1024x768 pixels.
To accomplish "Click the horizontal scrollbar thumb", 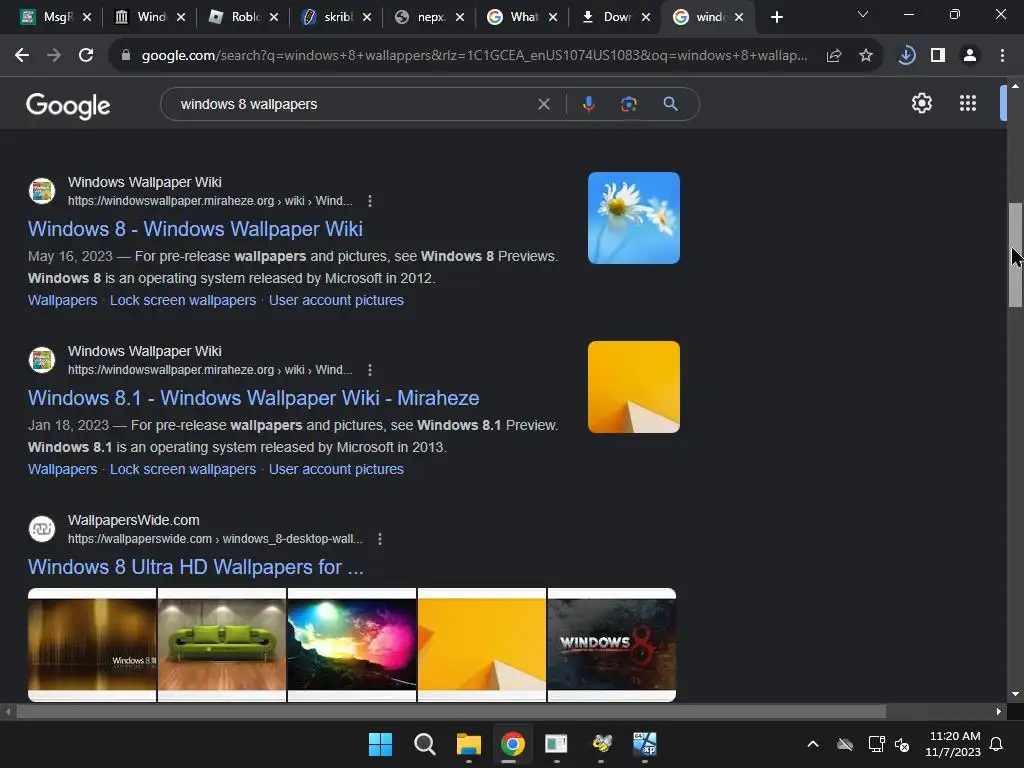I will pos(451,712).
